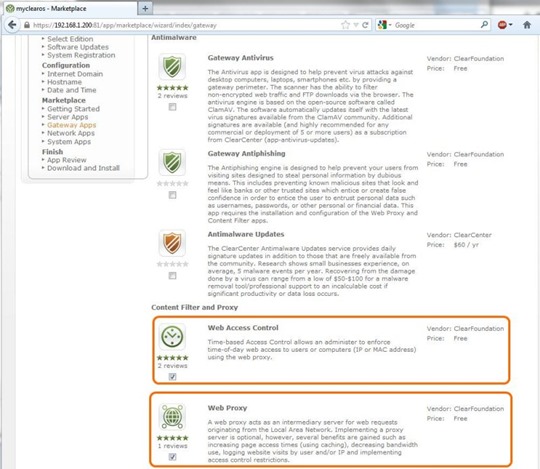This screenshot has width=540, height=469.
Task: Click the padlock icon in address bar
Action: (x=27, y=25)
